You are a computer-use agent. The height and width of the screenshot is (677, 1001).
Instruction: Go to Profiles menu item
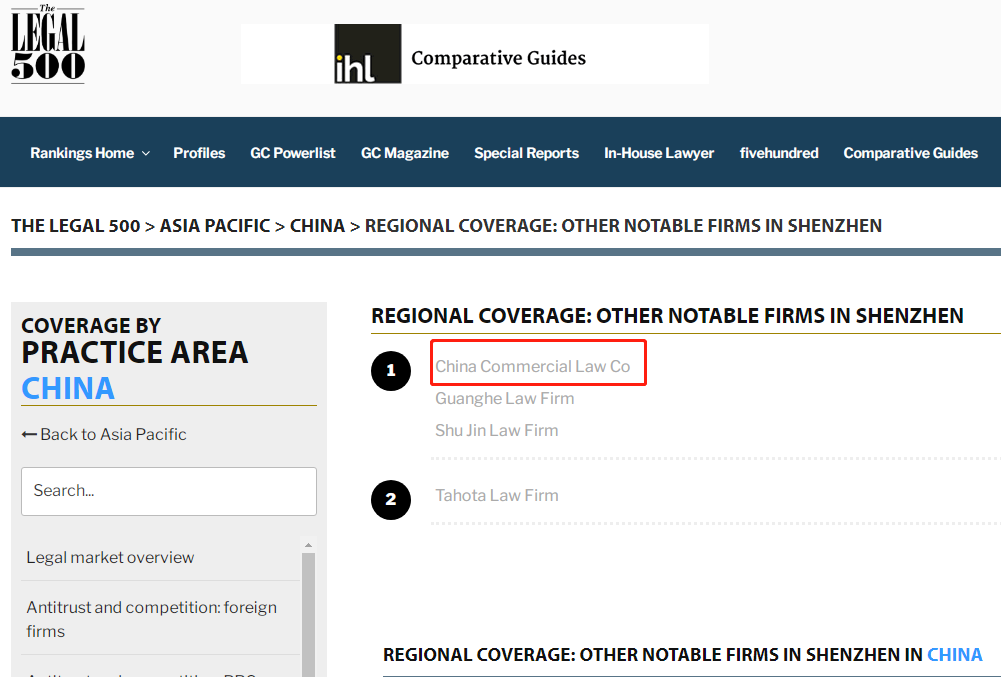click(x=199, y=153)
